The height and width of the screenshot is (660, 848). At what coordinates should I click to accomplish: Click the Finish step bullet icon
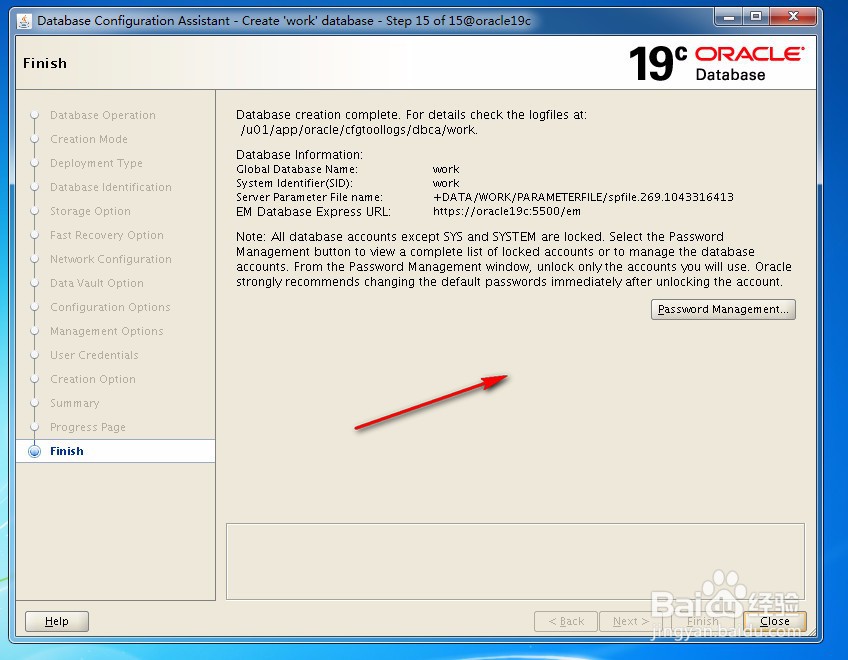click(x=35, y=451)
